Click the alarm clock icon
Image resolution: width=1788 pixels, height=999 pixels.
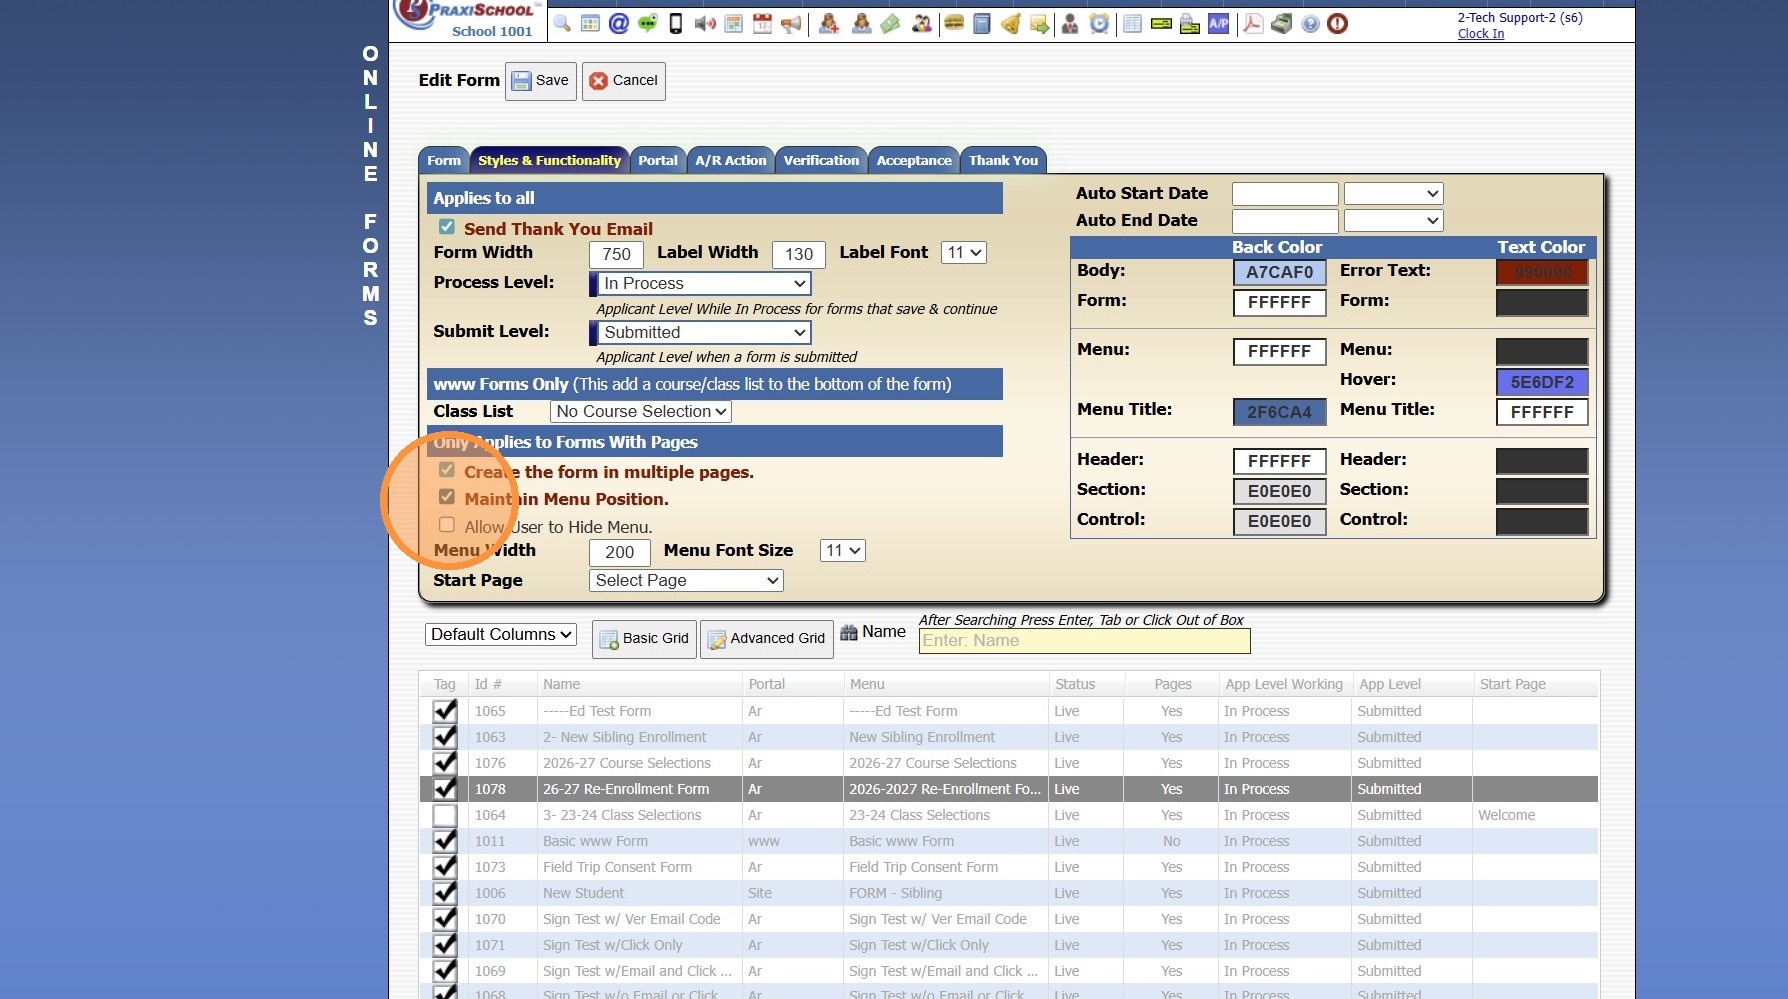click(x=1099, y=24)
